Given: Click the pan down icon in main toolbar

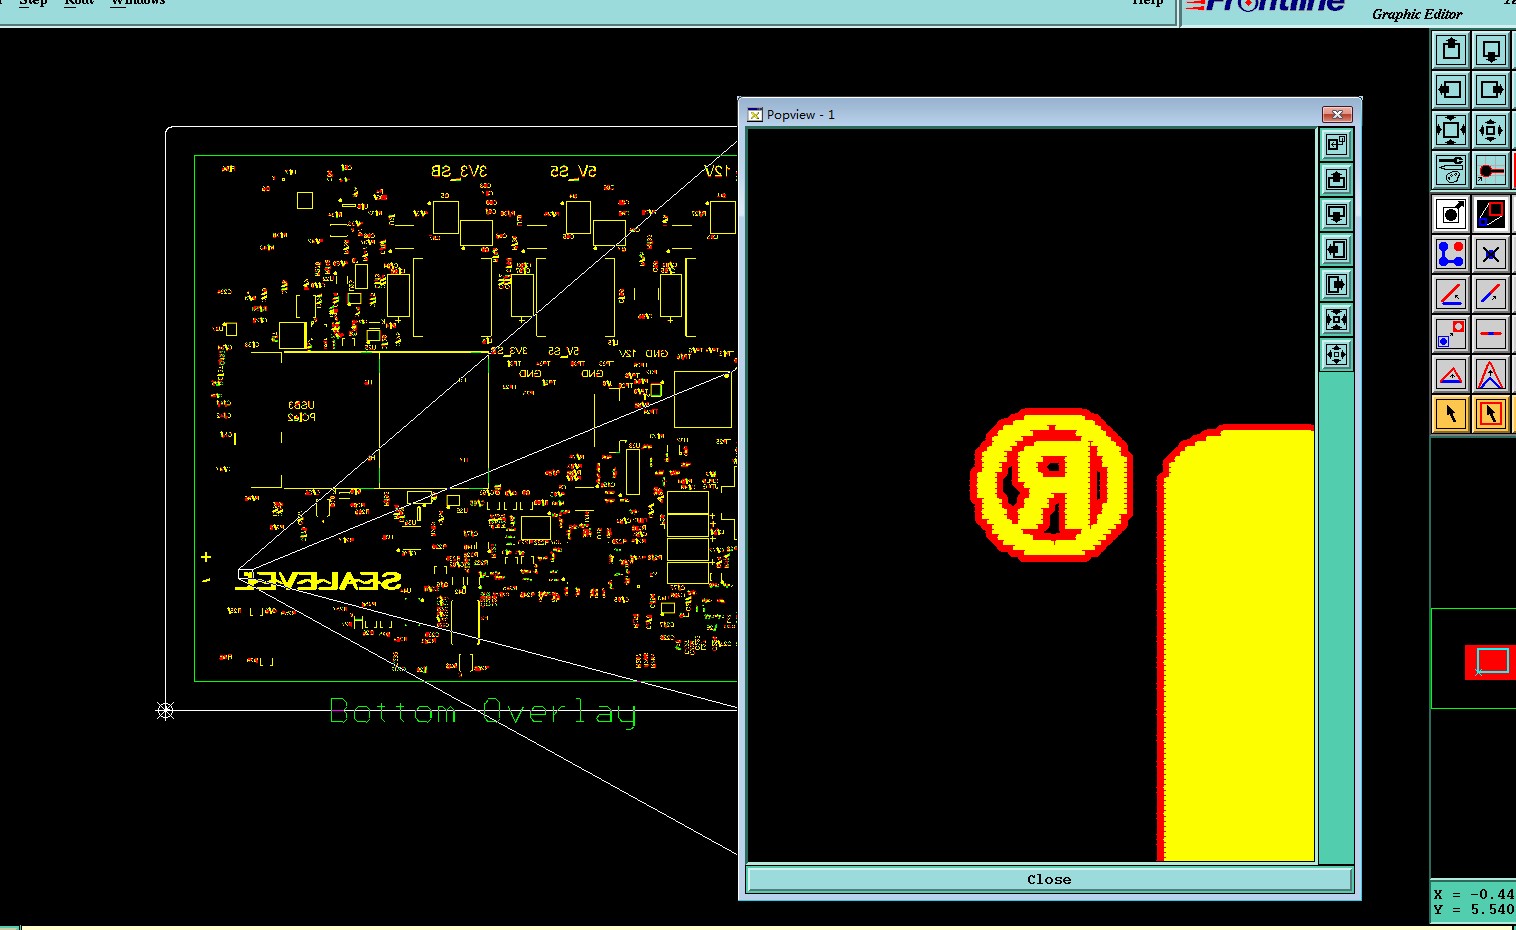Looking at the screenshot, I should pos(1490,49).
